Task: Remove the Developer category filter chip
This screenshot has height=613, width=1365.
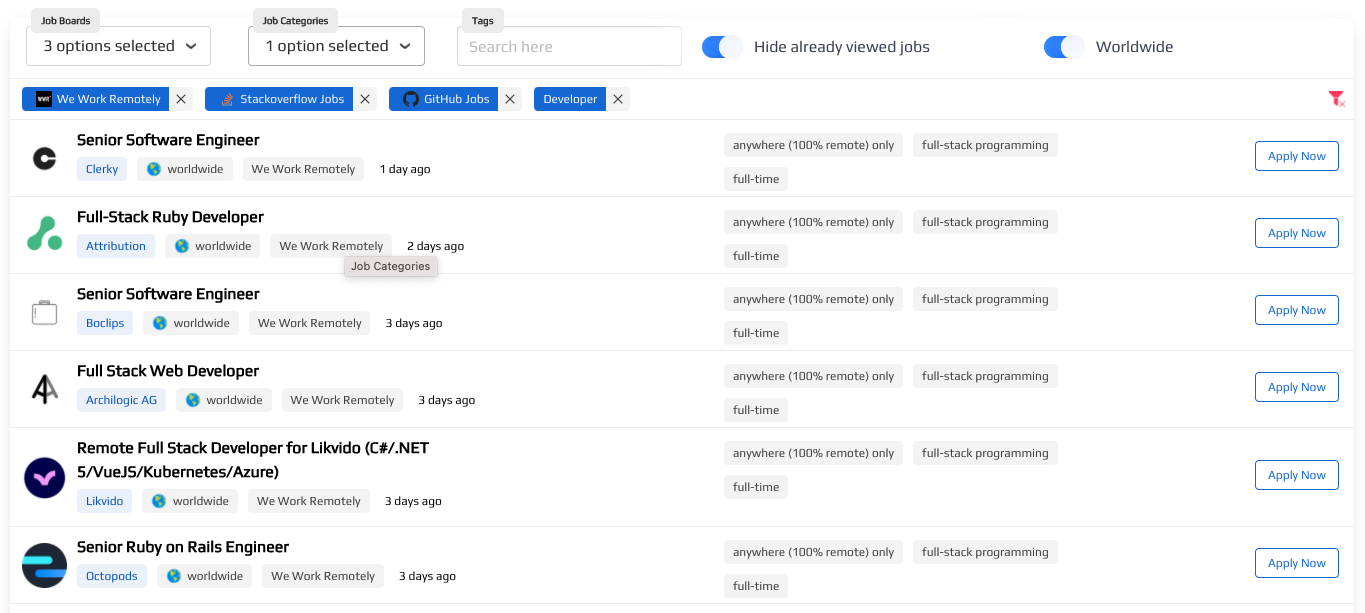Action: 618,99
